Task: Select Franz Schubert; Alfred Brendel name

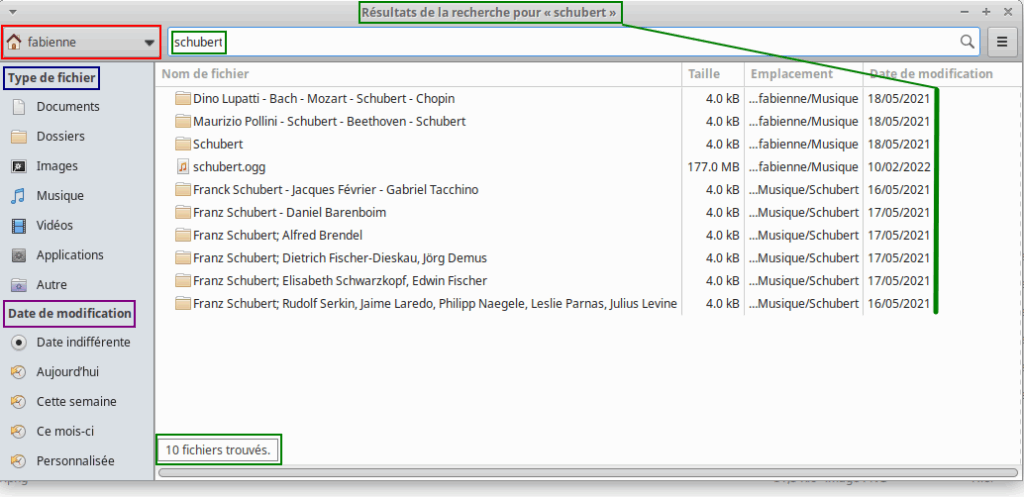Action: coord(278,235)
